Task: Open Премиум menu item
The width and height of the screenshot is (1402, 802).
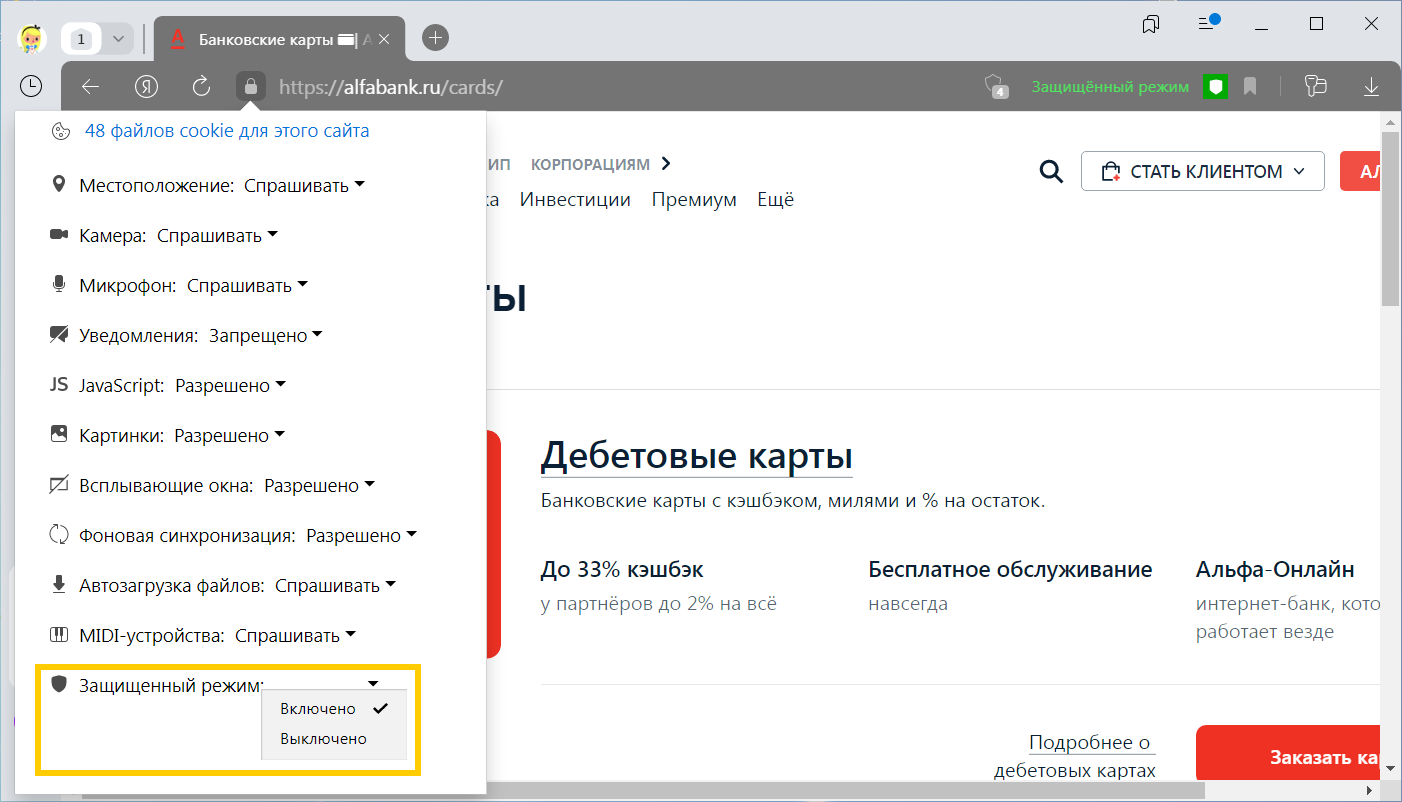Action: 694,199
